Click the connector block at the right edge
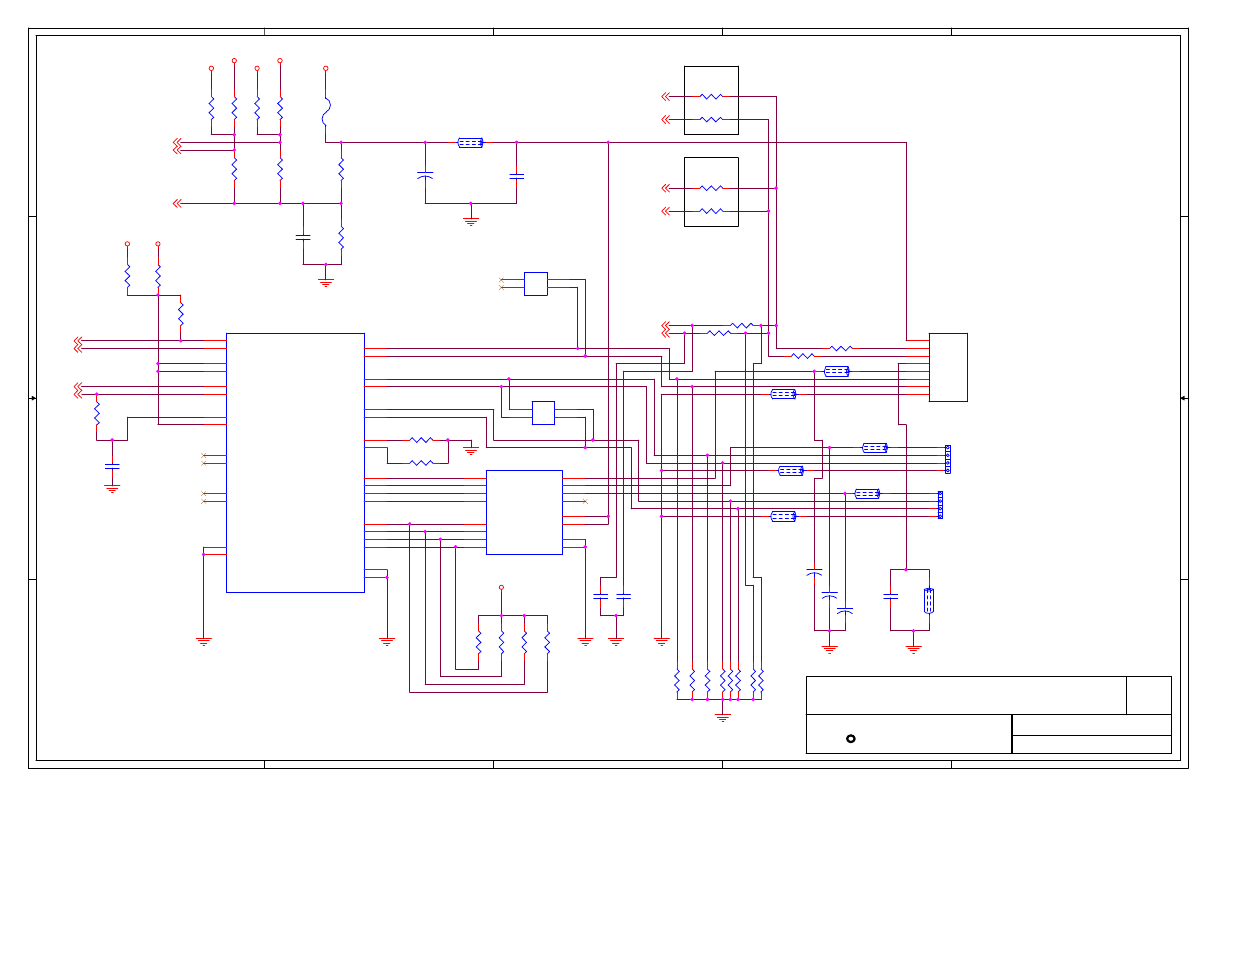 pos(948,367)
